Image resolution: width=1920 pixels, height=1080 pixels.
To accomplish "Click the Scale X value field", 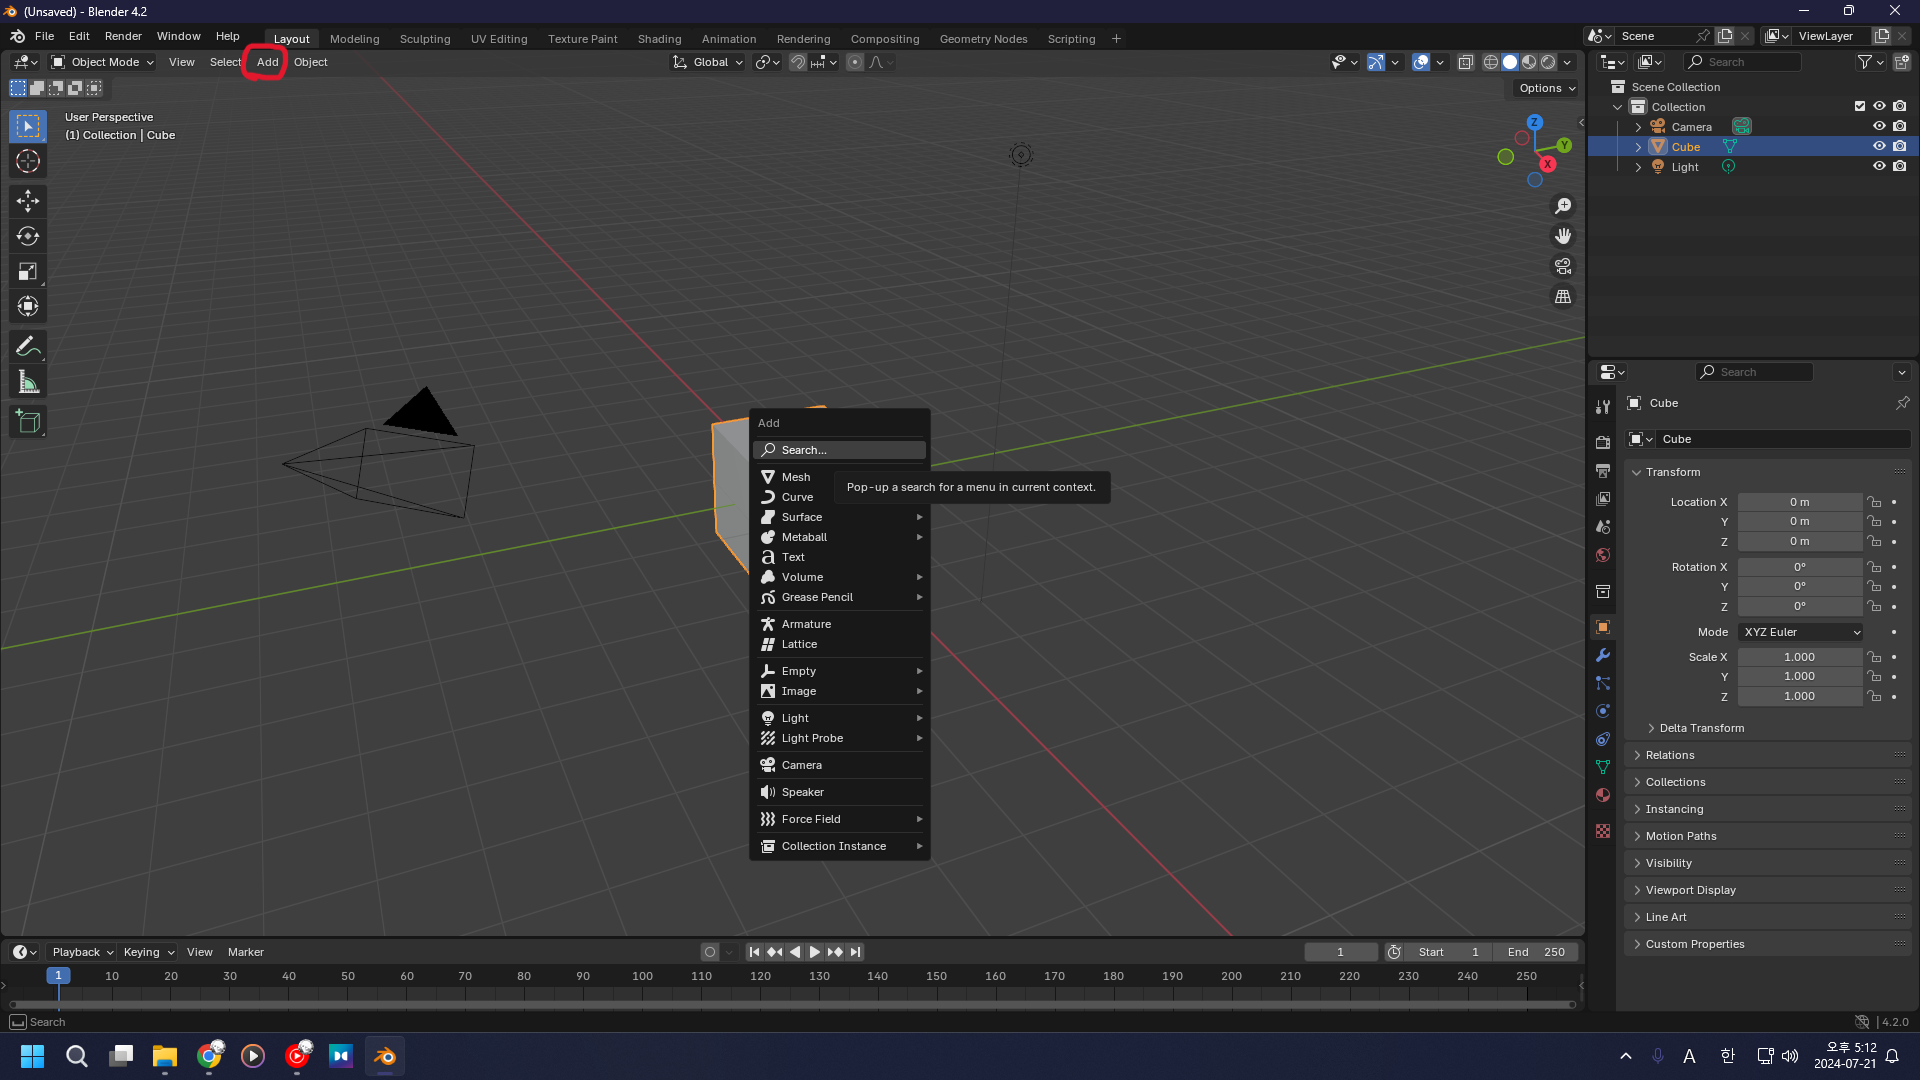I will [x=1799, y=657].
